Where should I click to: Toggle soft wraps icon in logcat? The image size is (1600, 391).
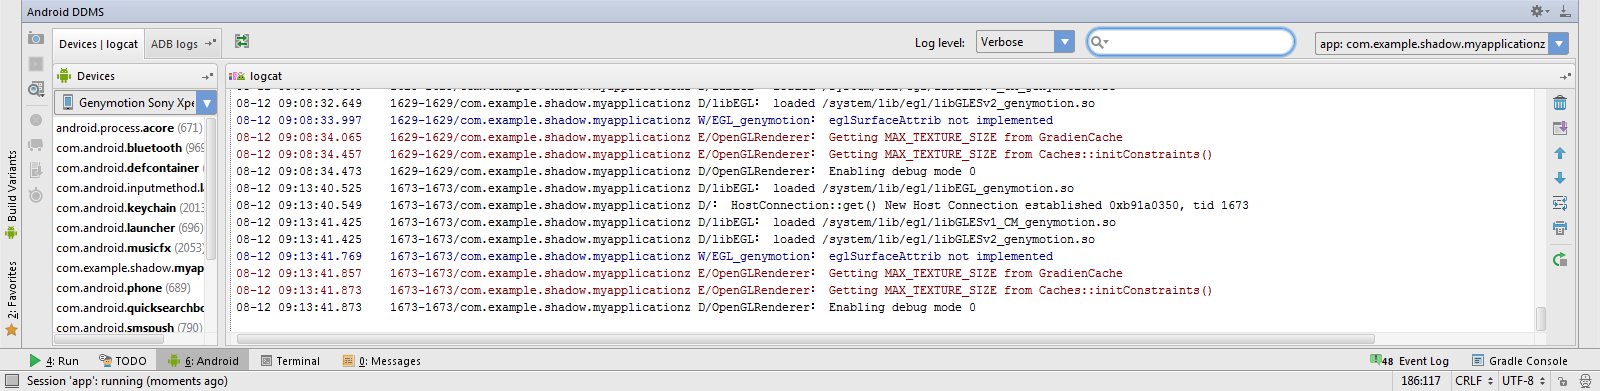tap(1560, 203)
